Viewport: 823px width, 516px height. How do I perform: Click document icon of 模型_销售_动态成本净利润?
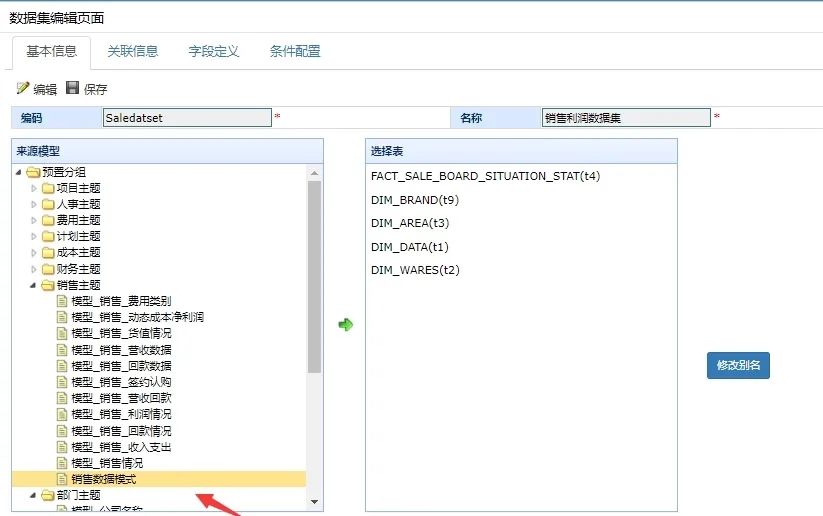[x=62, y=318]
